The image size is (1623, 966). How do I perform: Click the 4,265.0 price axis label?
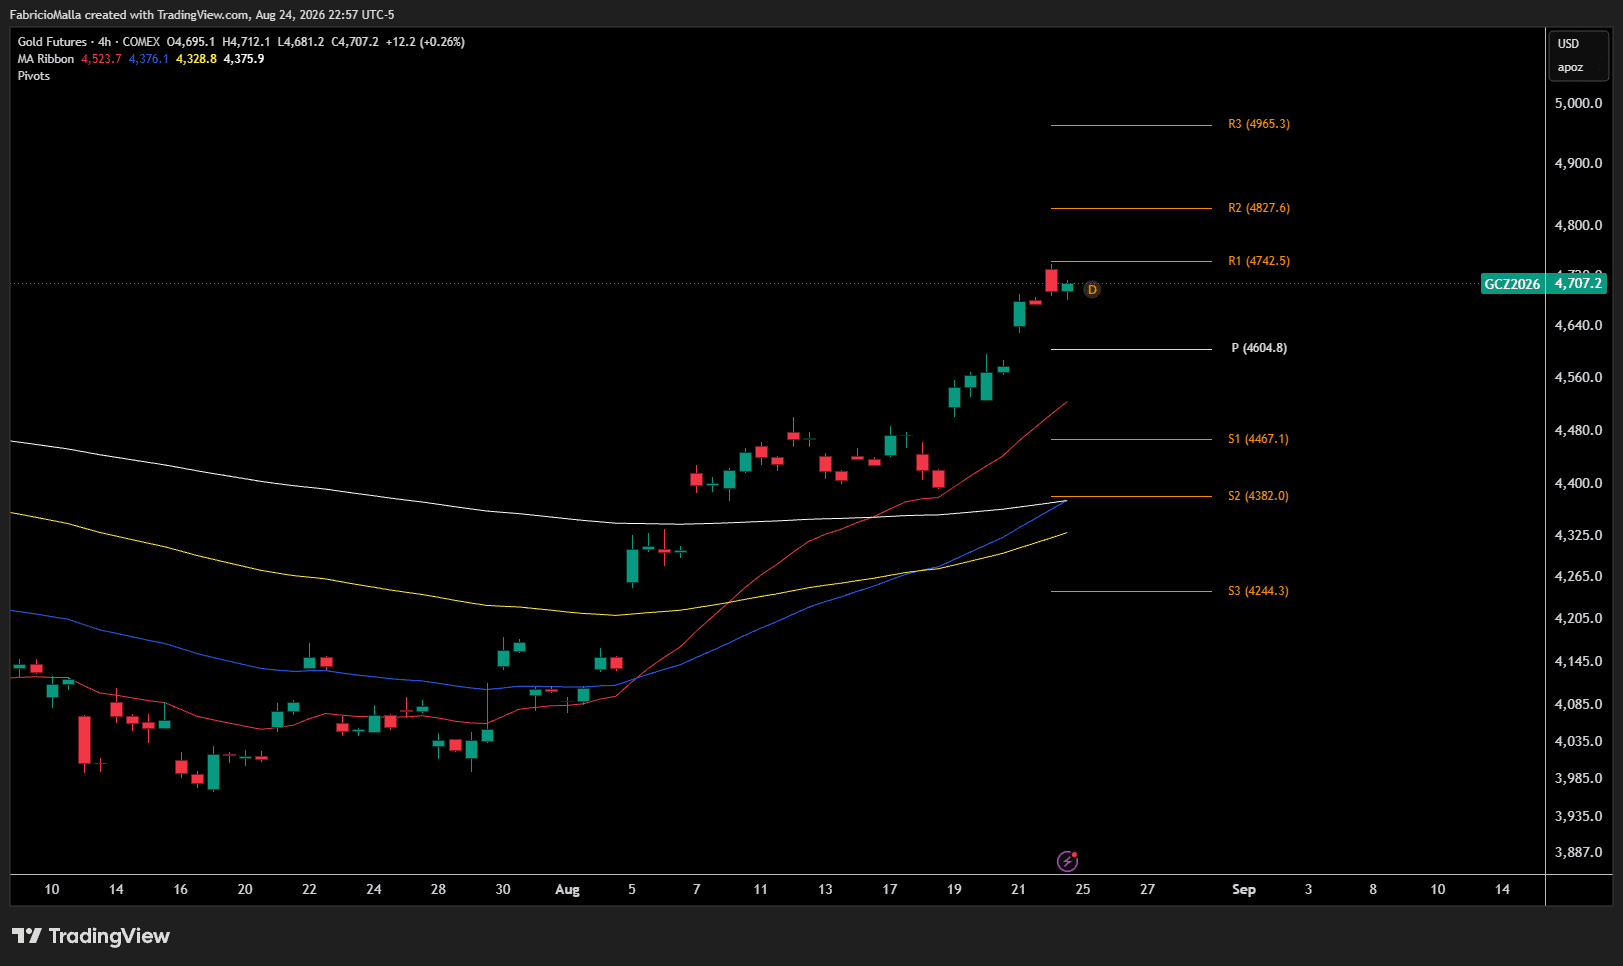[1578, 576]
